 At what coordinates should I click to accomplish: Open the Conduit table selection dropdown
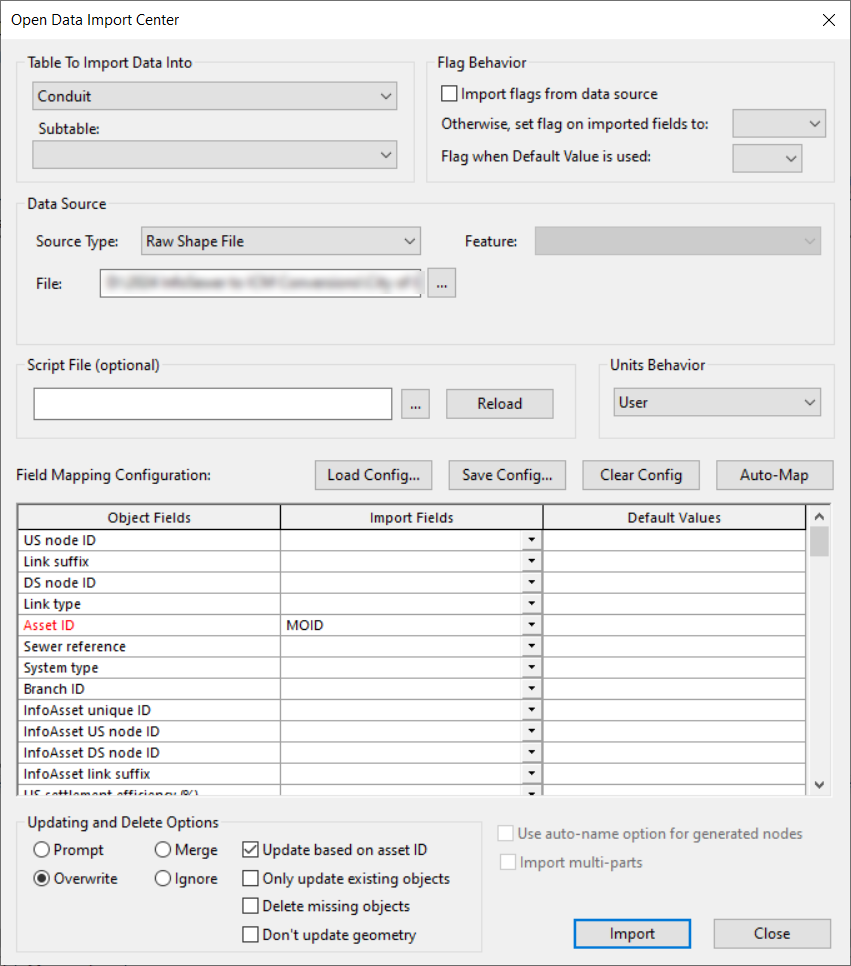386,96
